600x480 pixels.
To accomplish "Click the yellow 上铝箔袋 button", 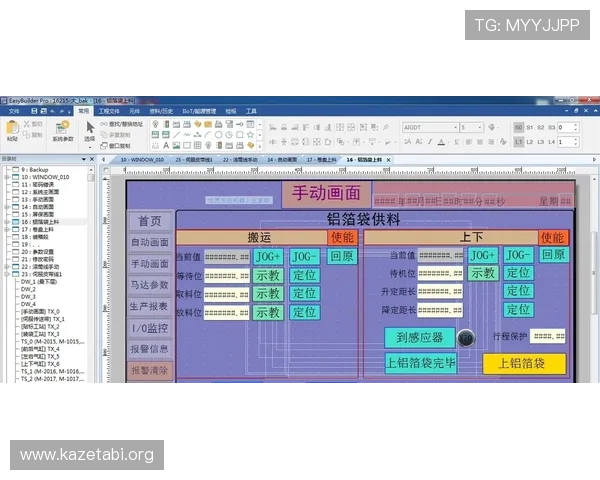I will [x=524, y=363].
